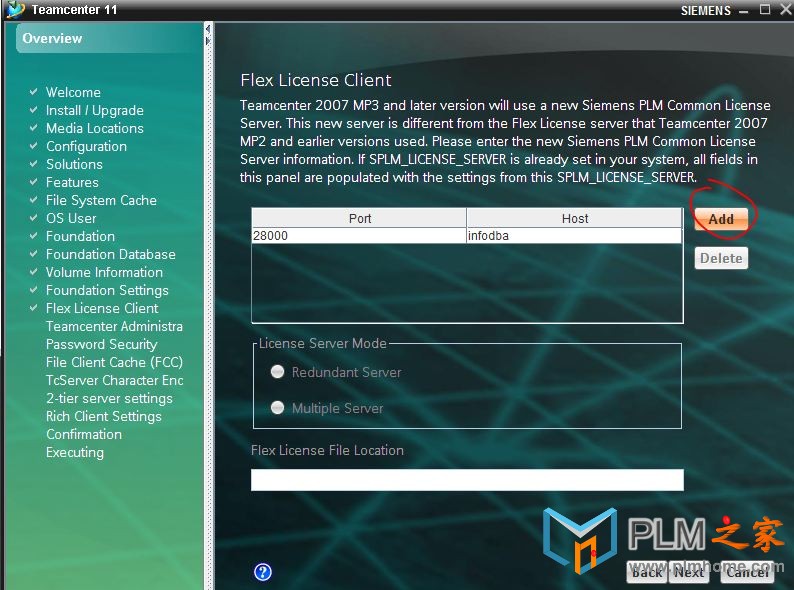Select Welcome step in overview

pos(73,92)
